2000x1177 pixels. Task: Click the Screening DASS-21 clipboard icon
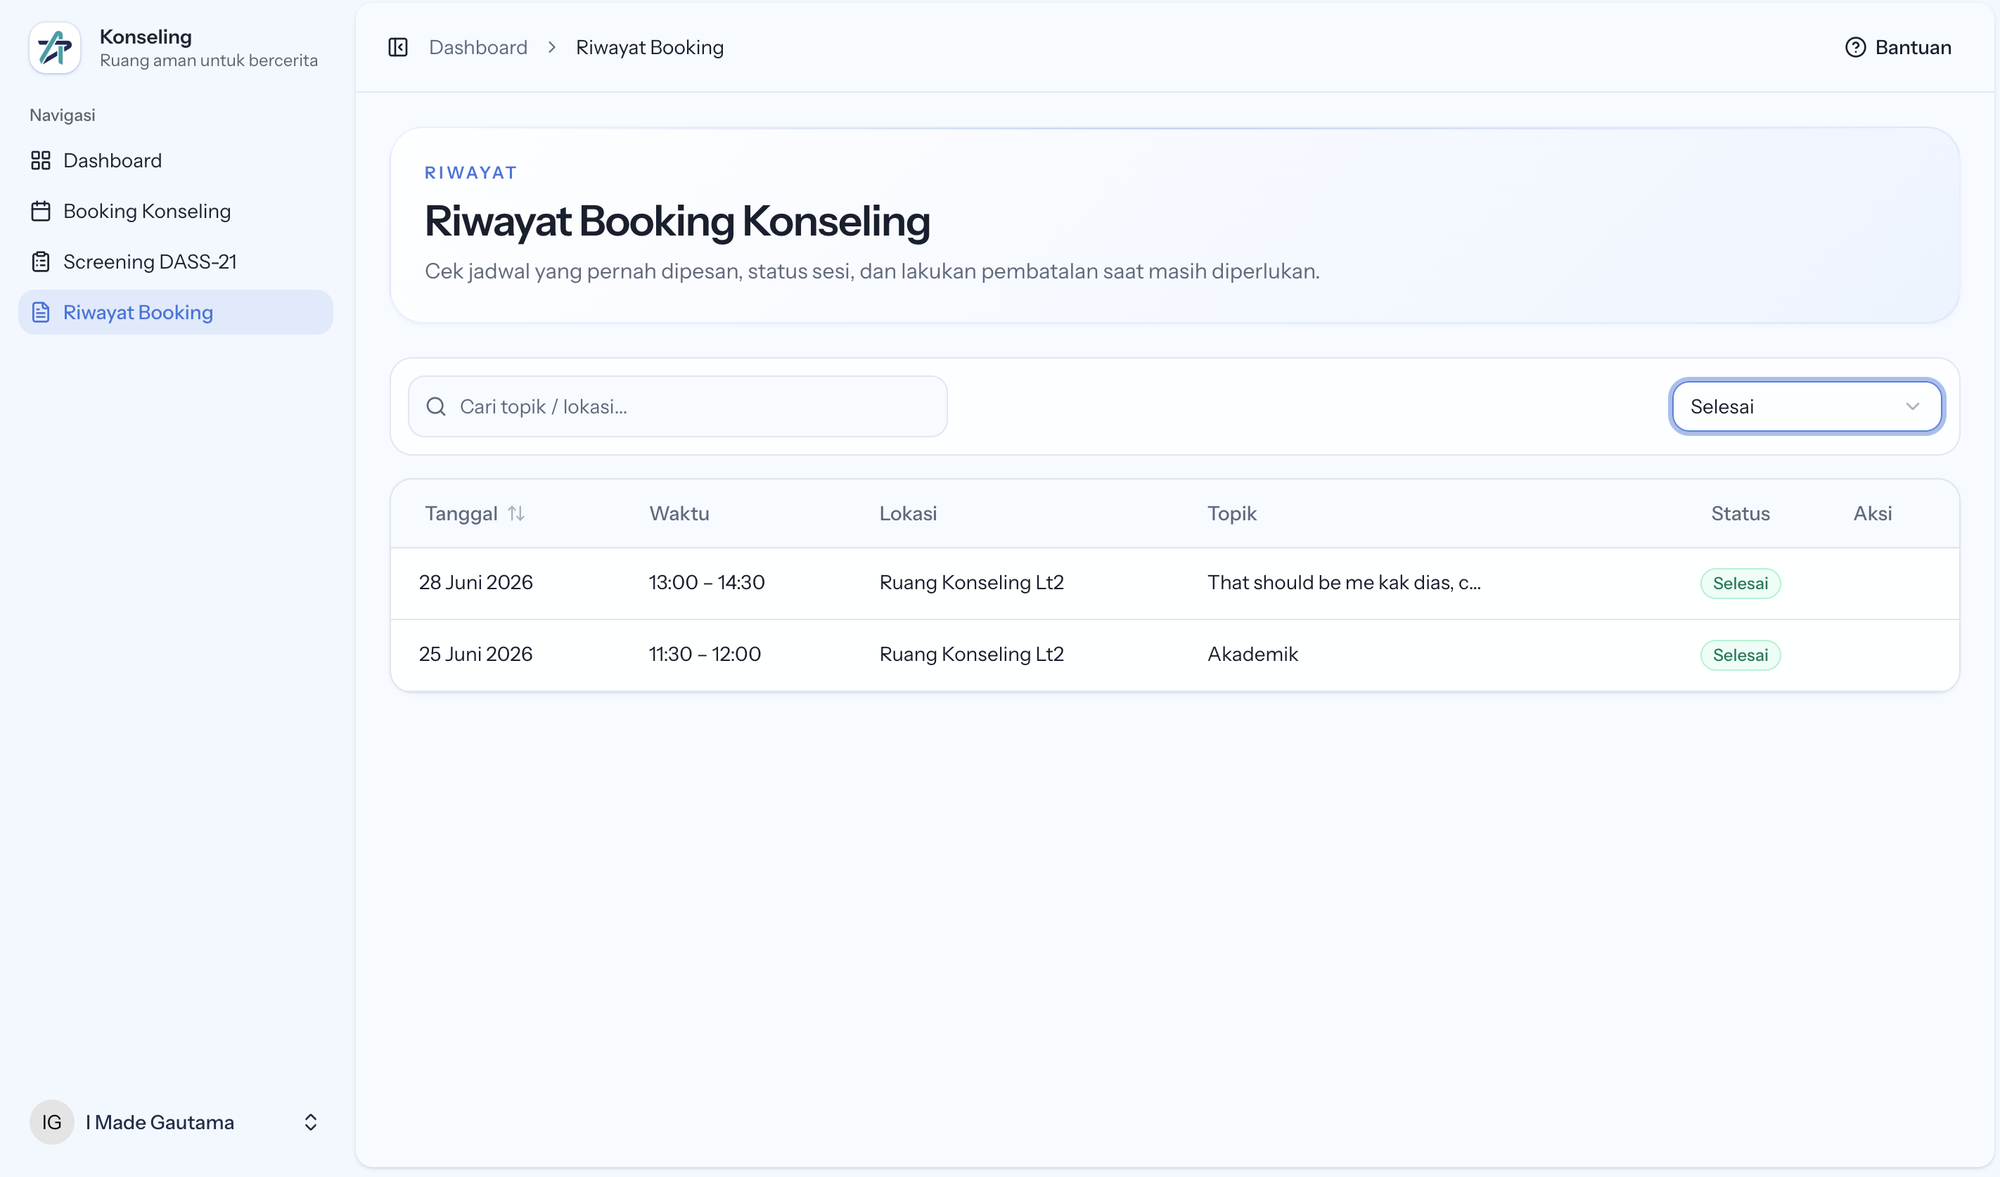coord(41,262)
